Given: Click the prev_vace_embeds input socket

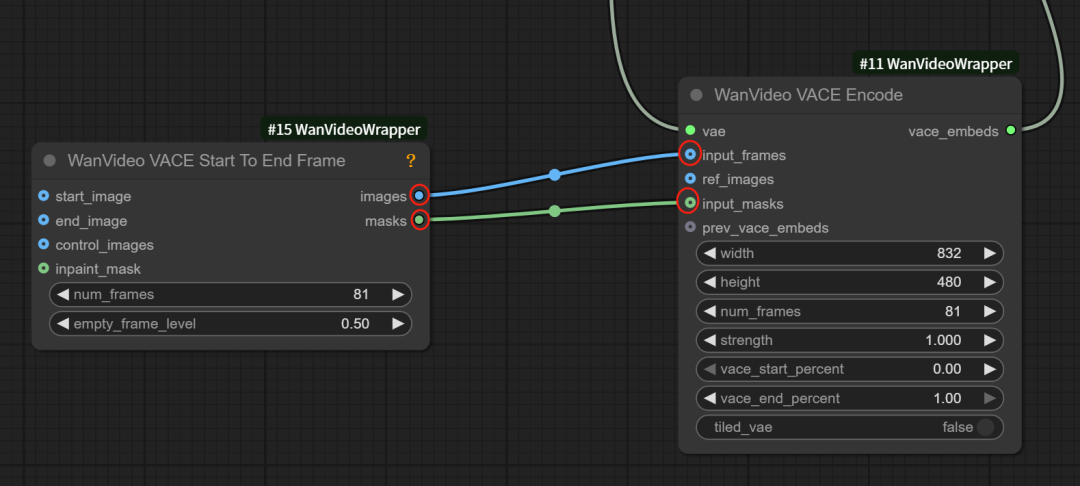Looking at the screenshot, I should 690,228.
